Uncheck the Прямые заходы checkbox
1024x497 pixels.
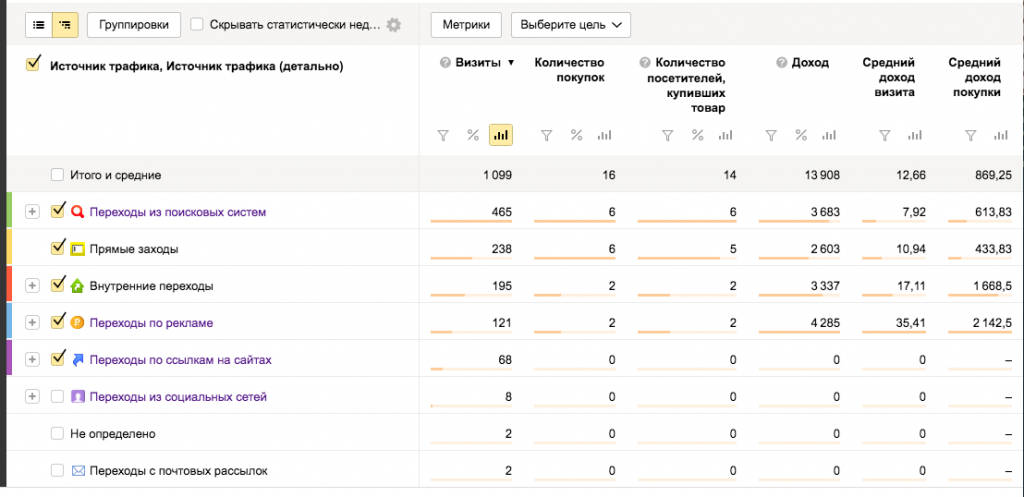click(58, 248)
